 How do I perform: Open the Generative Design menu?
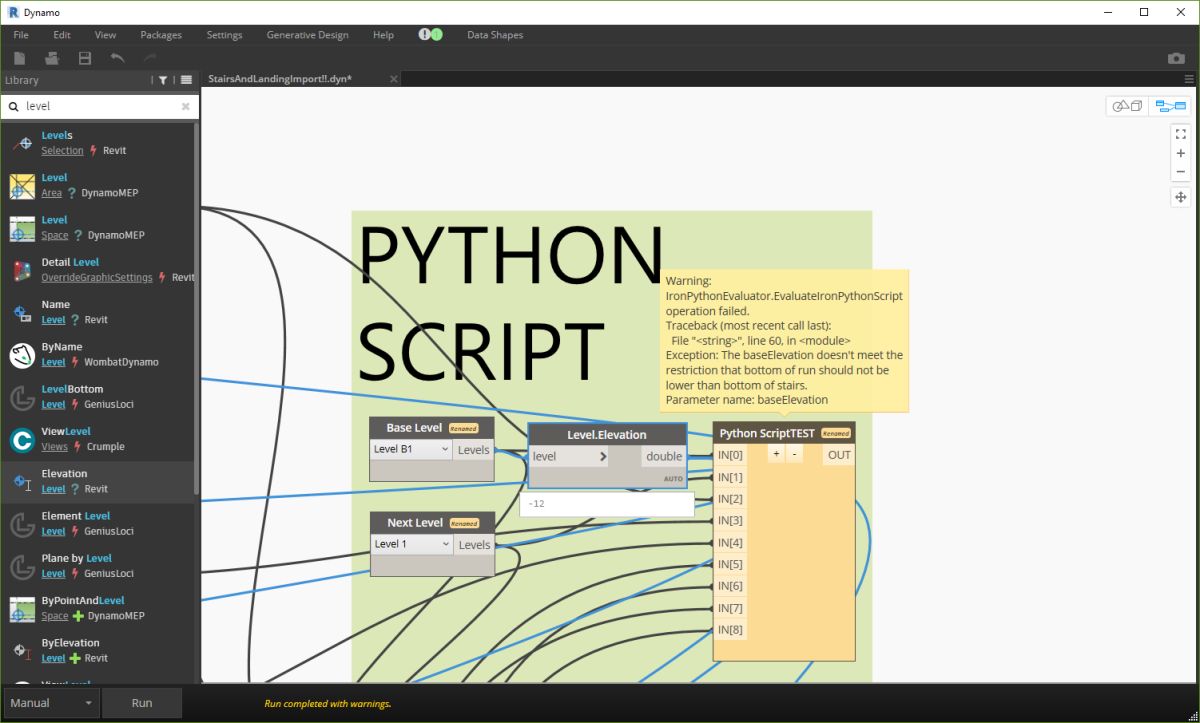(x=307, y=35)
